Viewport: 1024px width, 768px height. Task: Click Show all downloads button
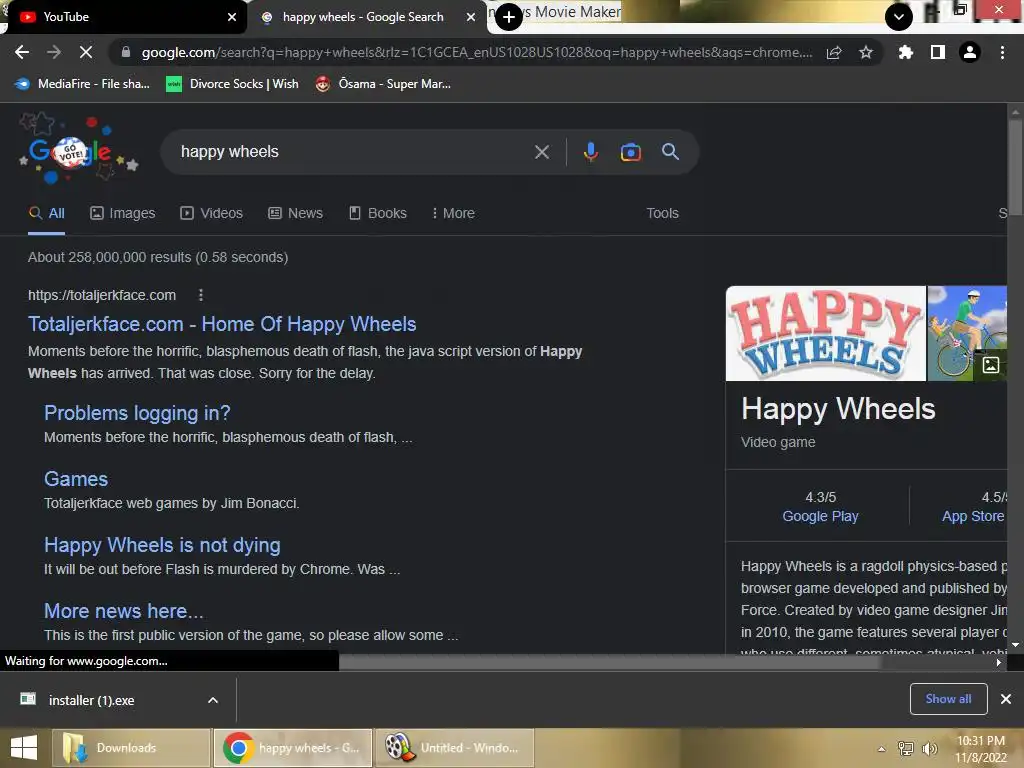coord(948,699)
